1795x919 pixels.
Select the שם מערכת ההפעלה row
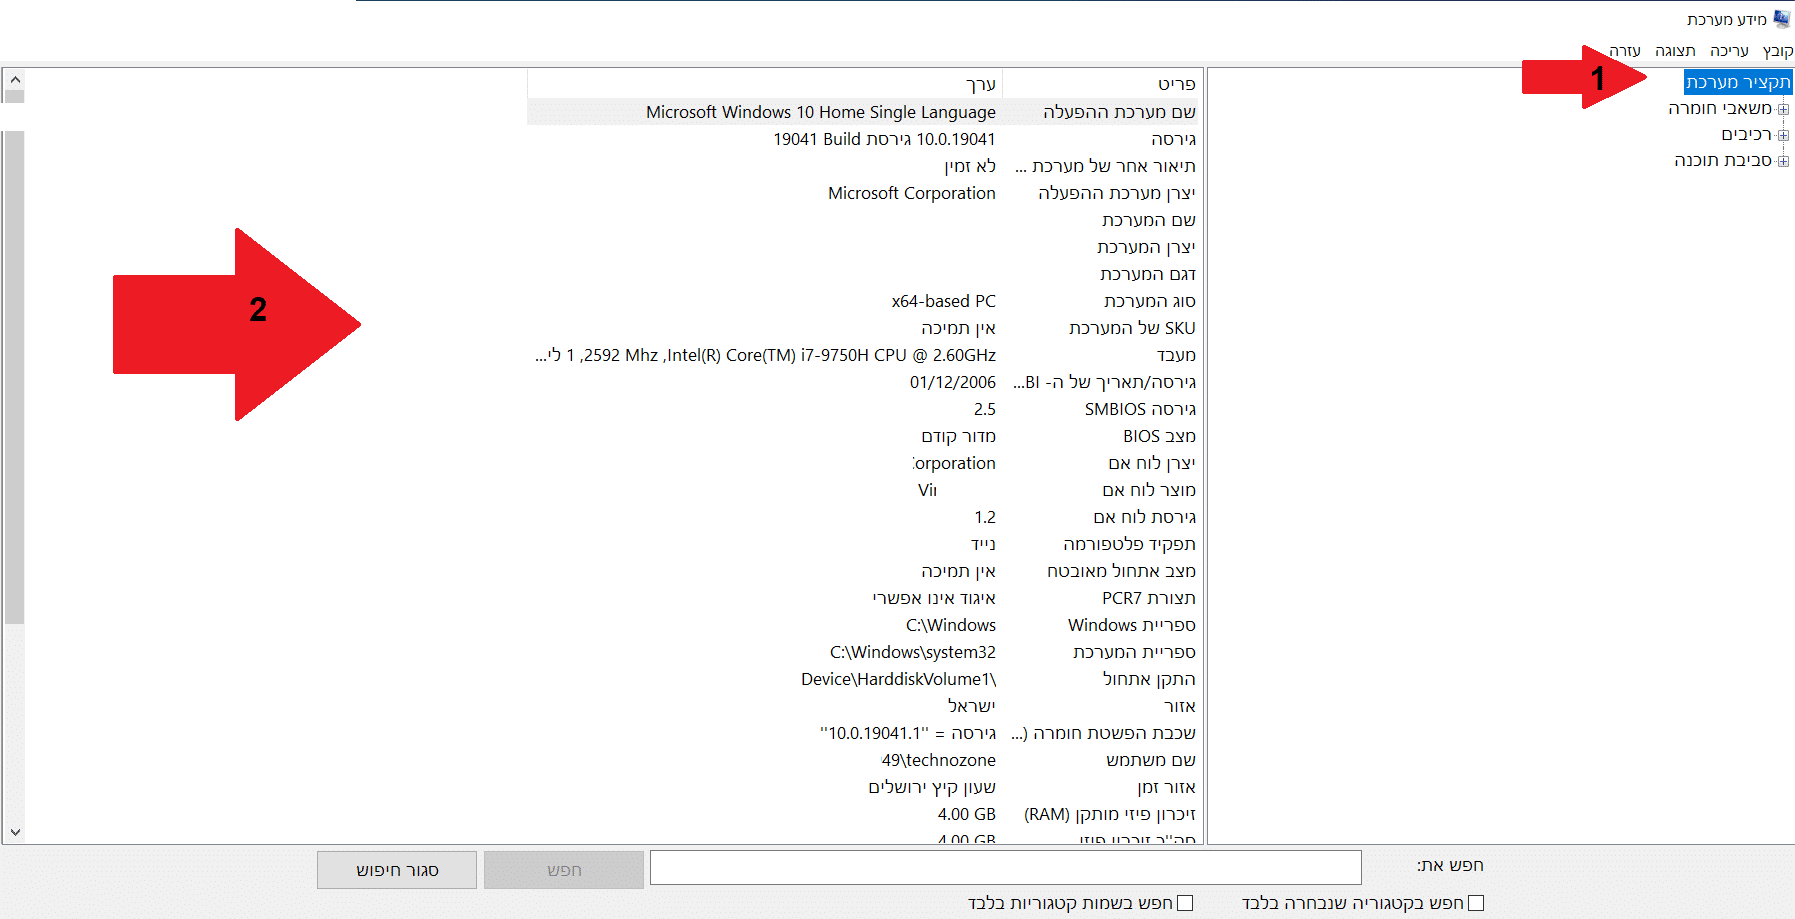tap(1118, 112)
